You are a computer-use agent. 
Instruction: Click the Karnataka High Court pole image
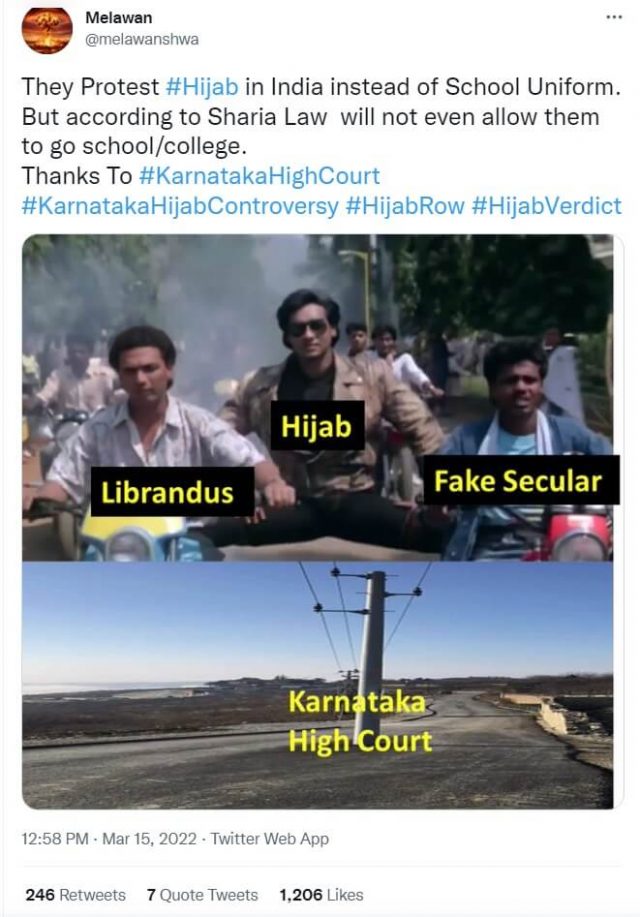pos(318,685)
